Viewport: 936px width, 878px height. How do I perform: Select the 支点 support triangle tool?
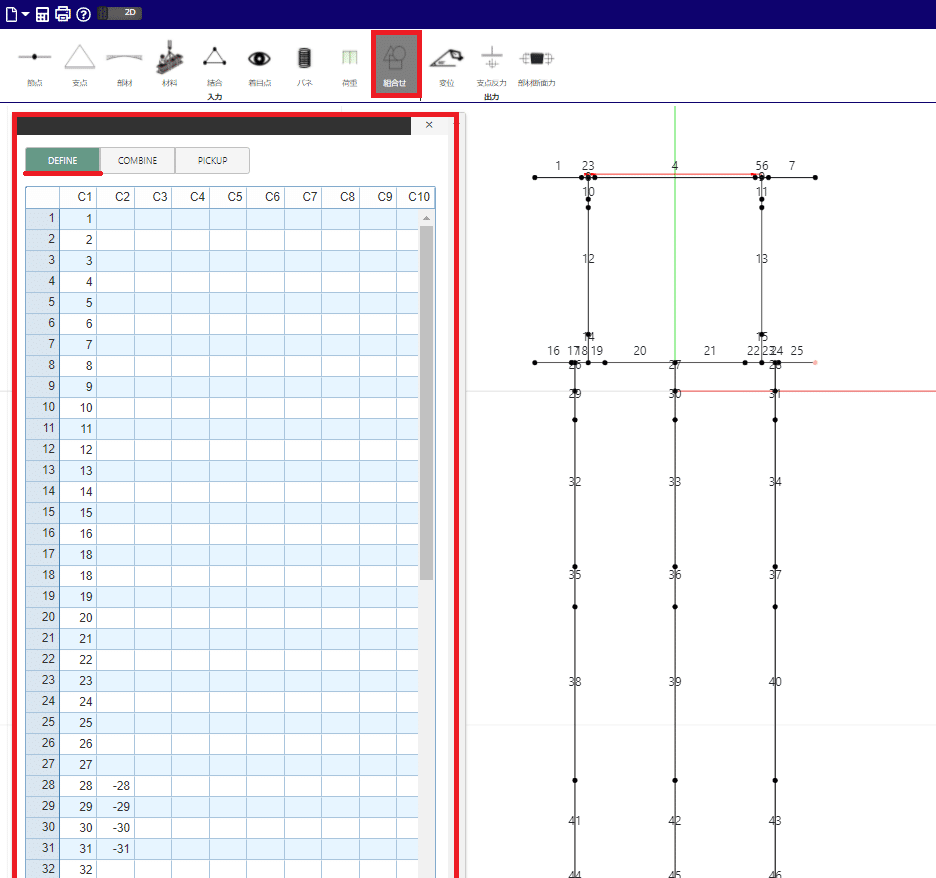pyautogui.click(x=80, y=65)
